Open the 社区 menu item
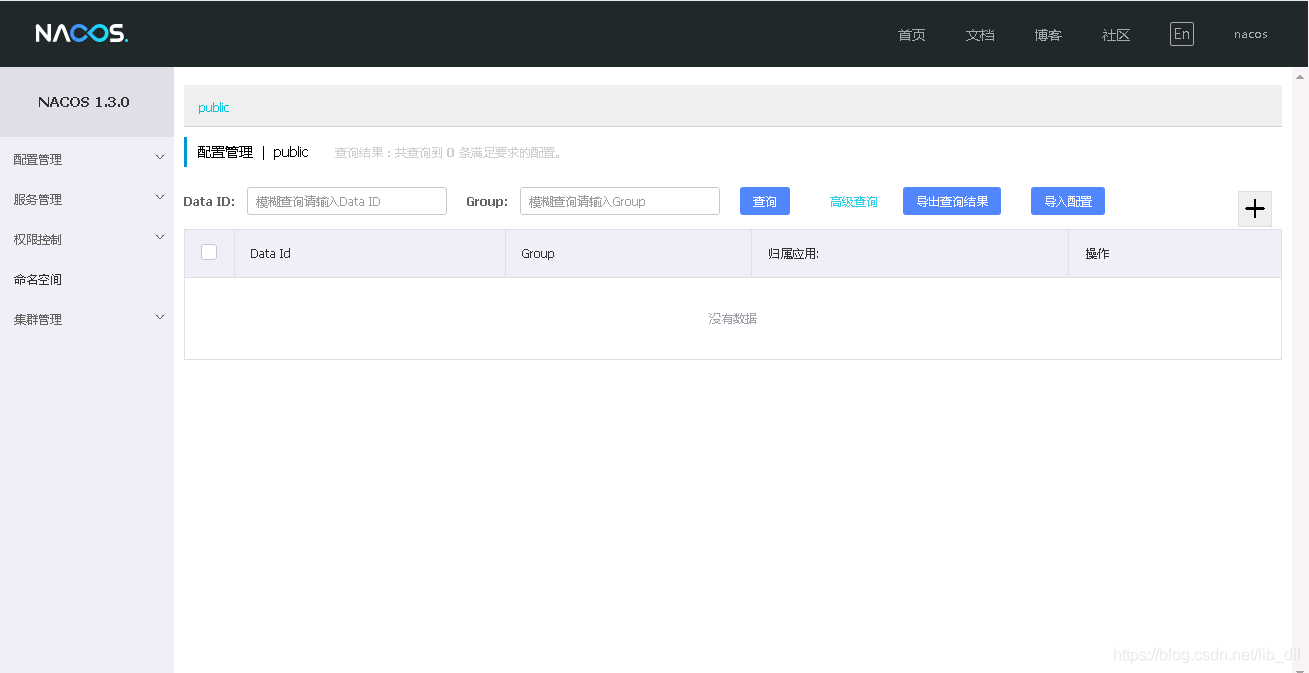This screenshot has height=673, width=1309. (x=1115, y=34)
